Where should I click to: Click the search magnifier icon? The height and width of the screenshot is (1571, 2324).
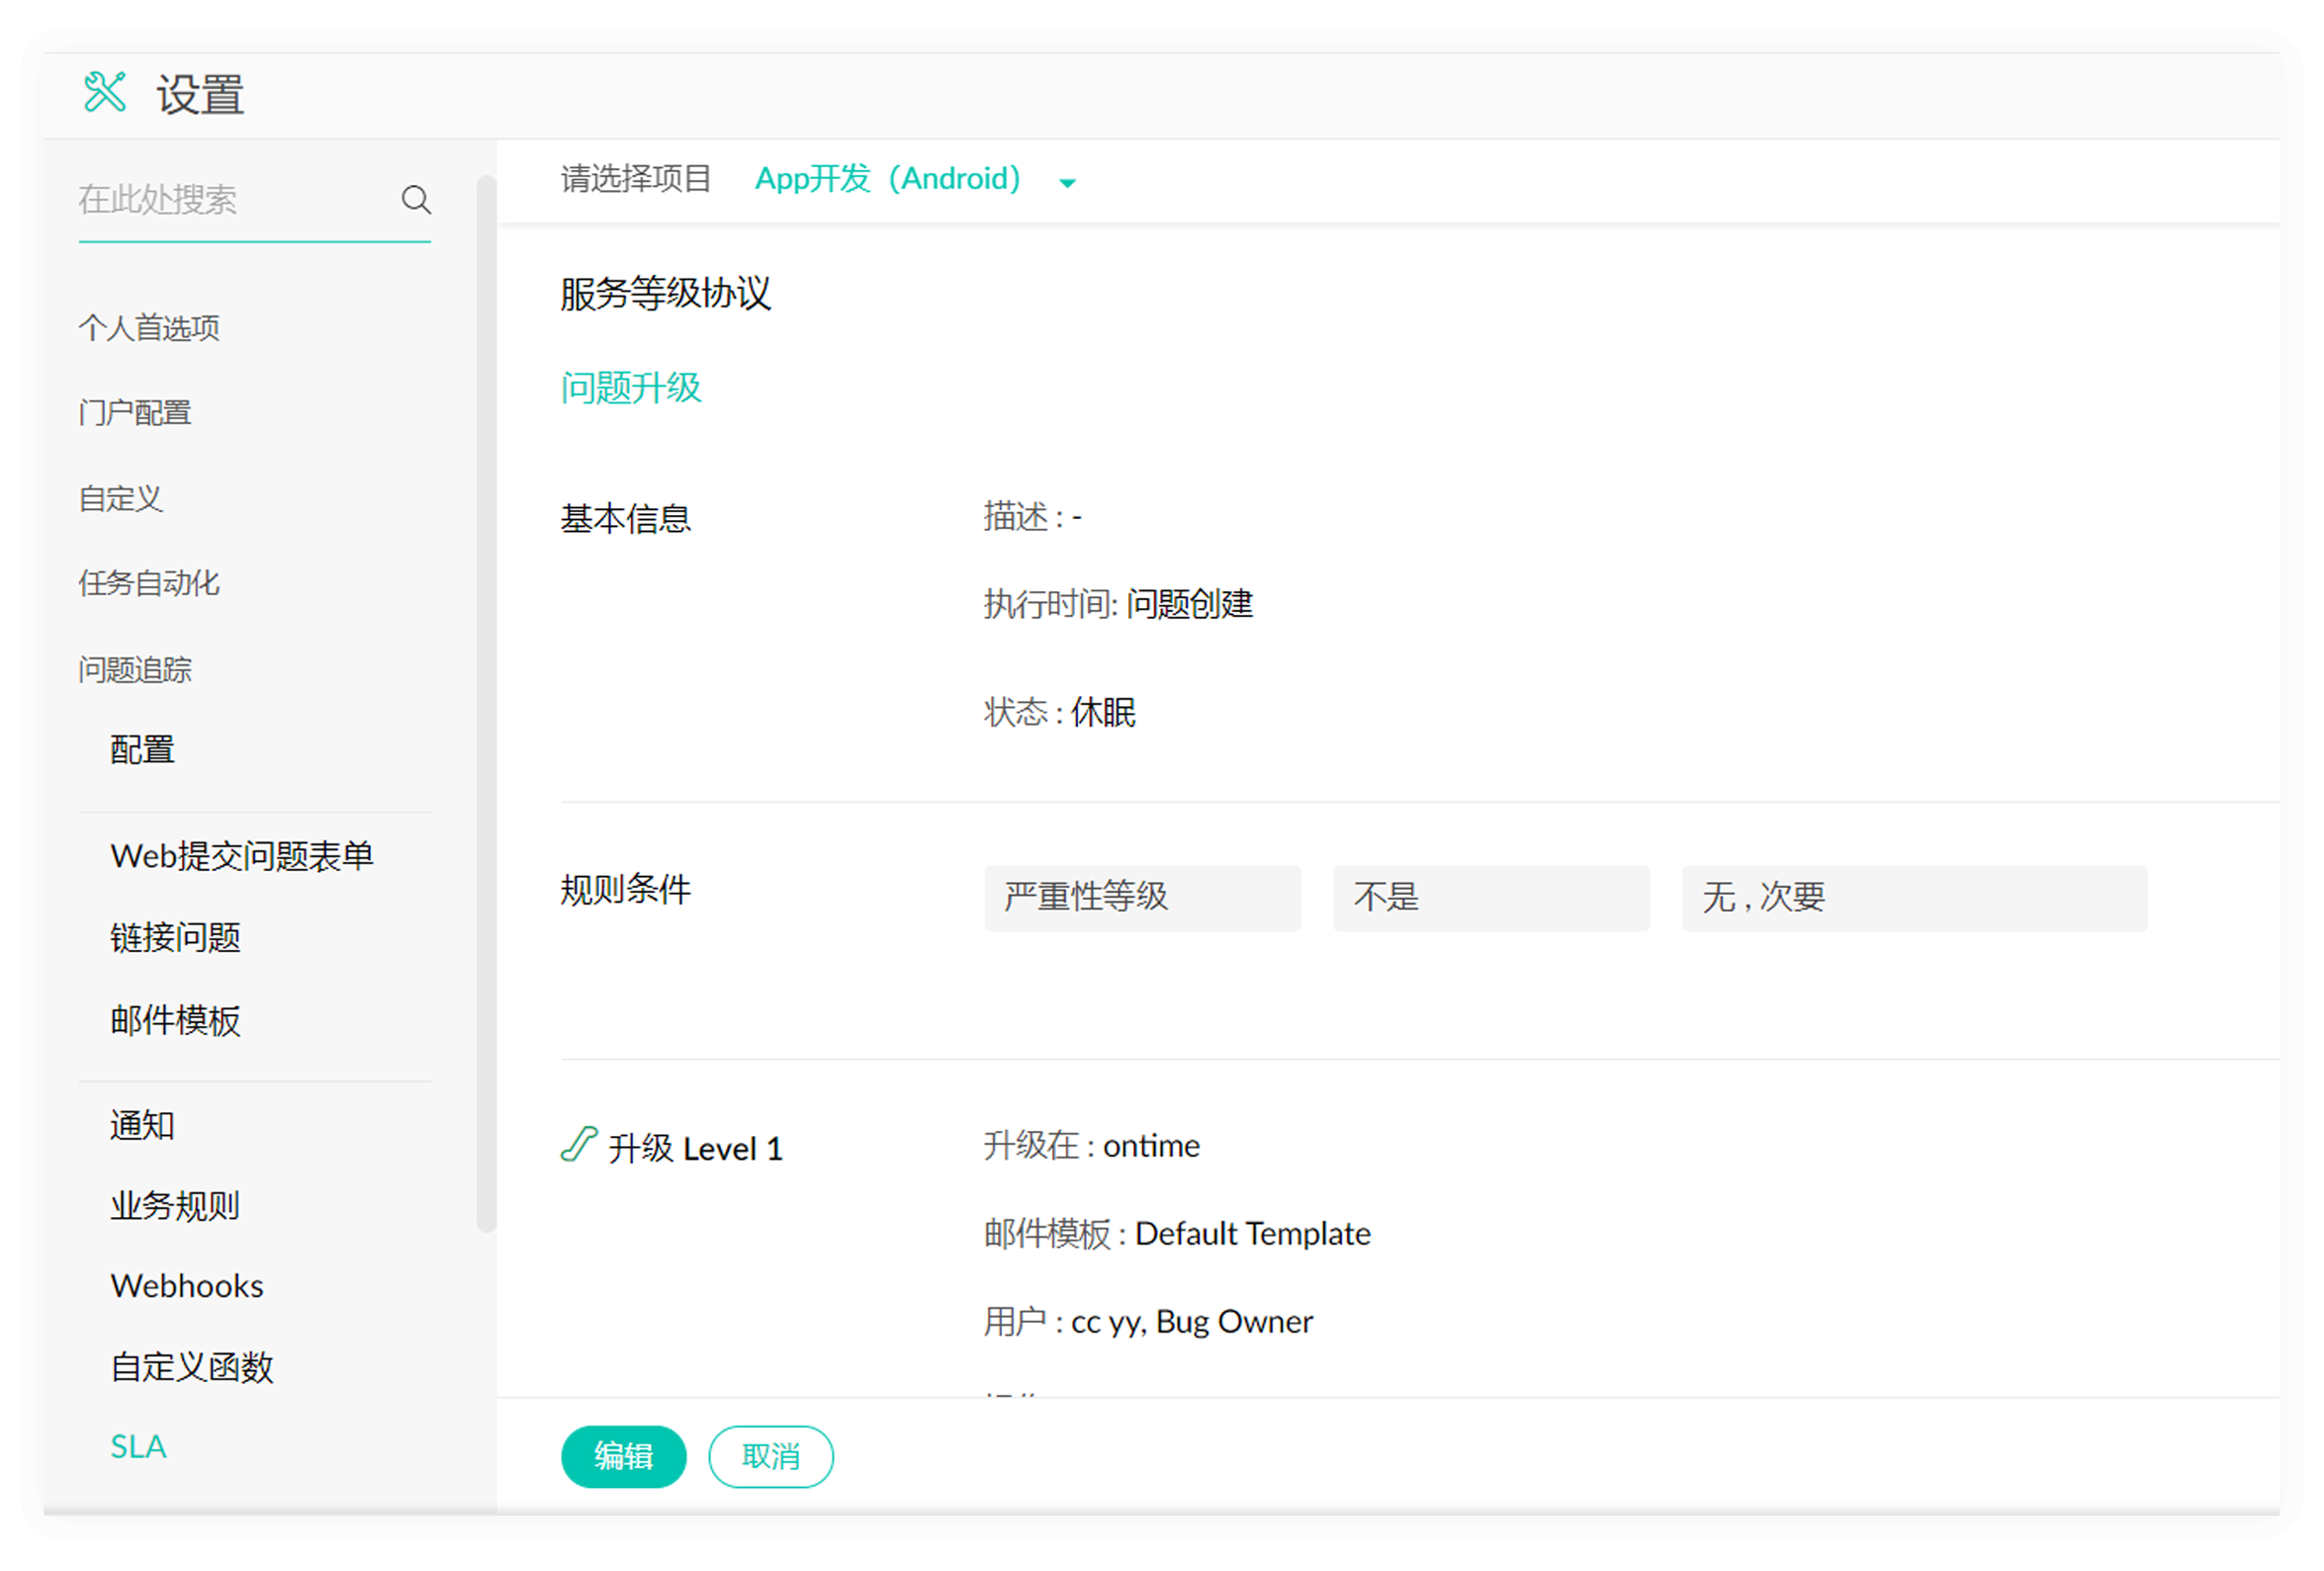point(416,200)
